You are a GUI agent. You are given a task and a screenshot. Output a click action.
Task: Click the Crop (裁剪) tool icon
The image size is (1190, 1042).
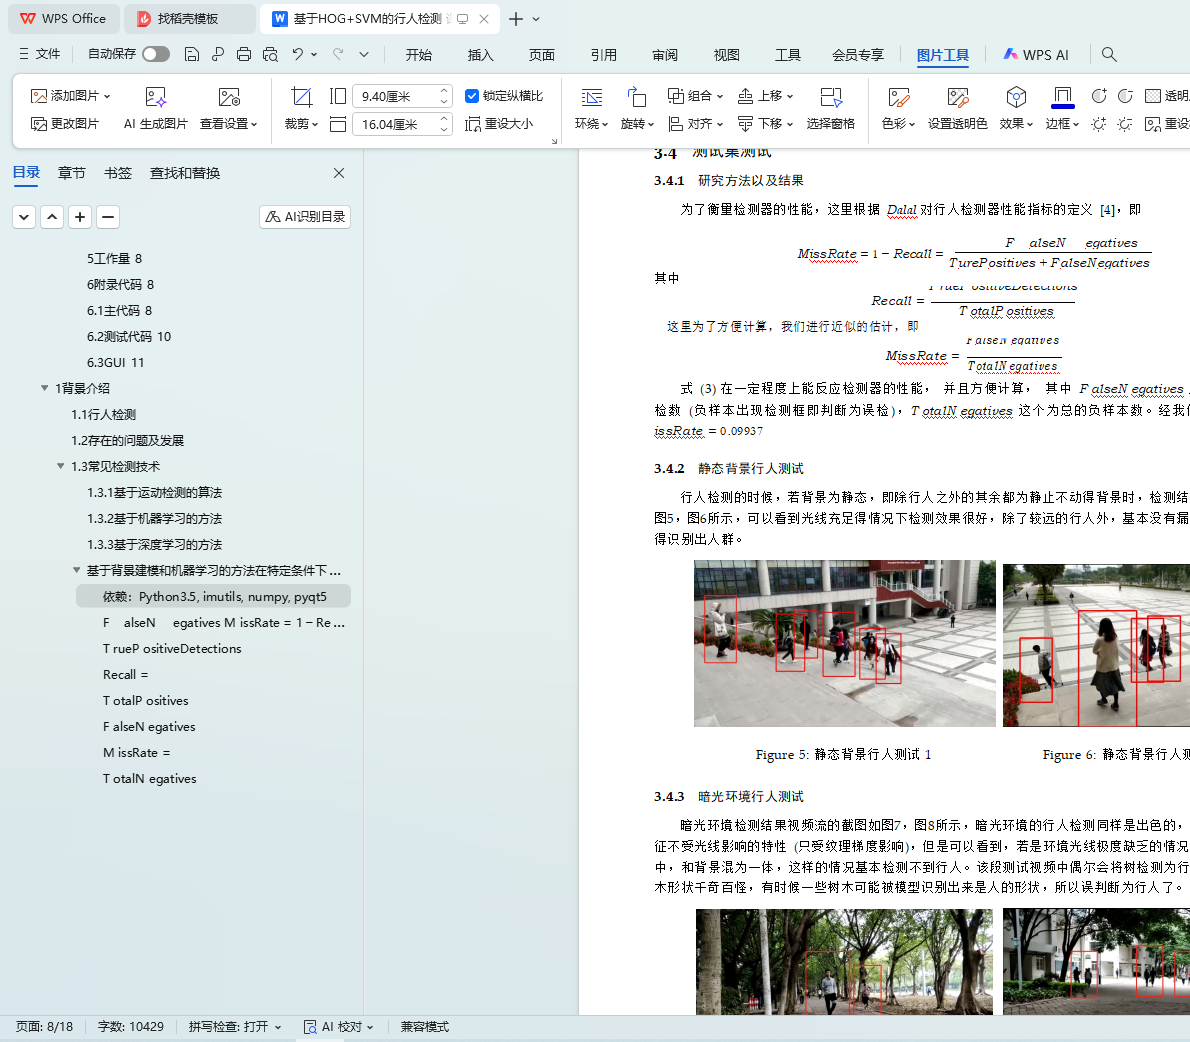[x=301, y=97]
